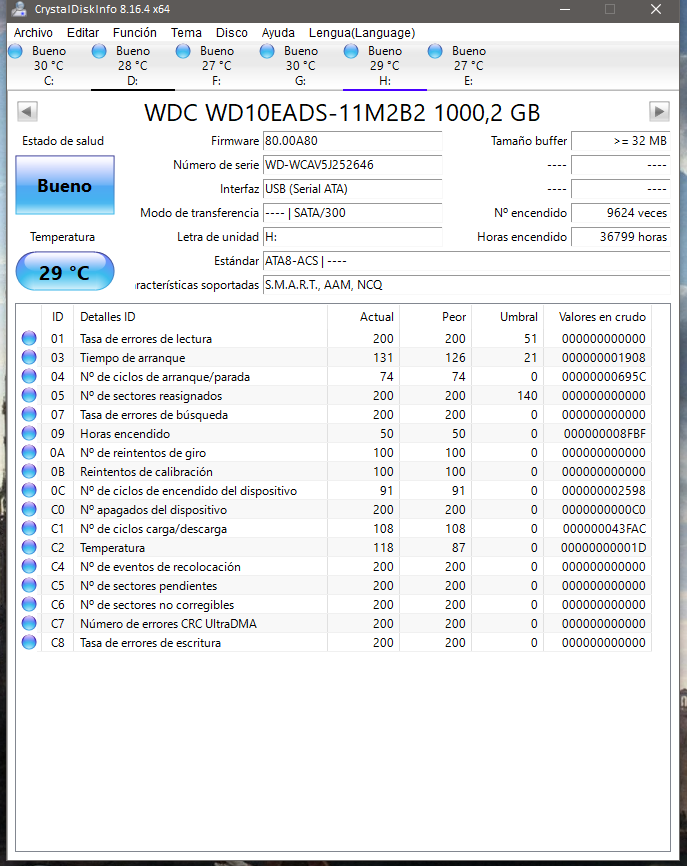
Task: Click raw value 000000008FBF
Action: click(604, 434)
